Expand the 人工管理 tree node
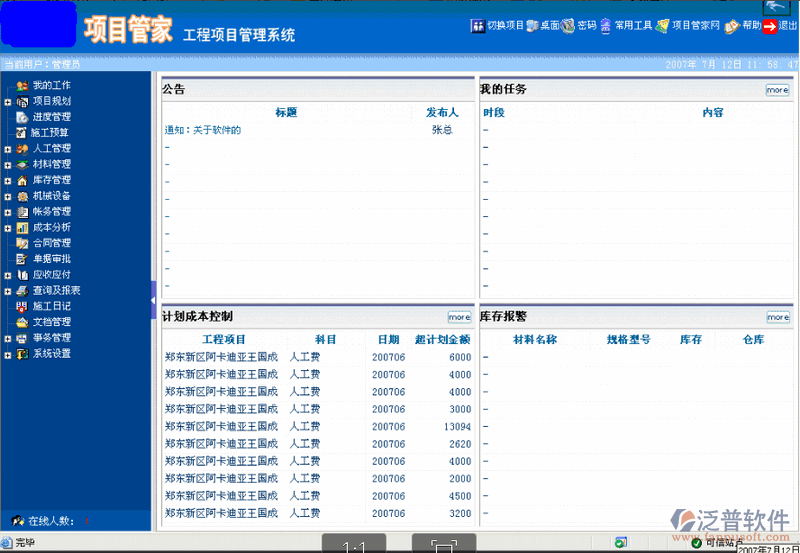This screenshot has width=800, height=553. pyautogui.click(x=8, y=149)
